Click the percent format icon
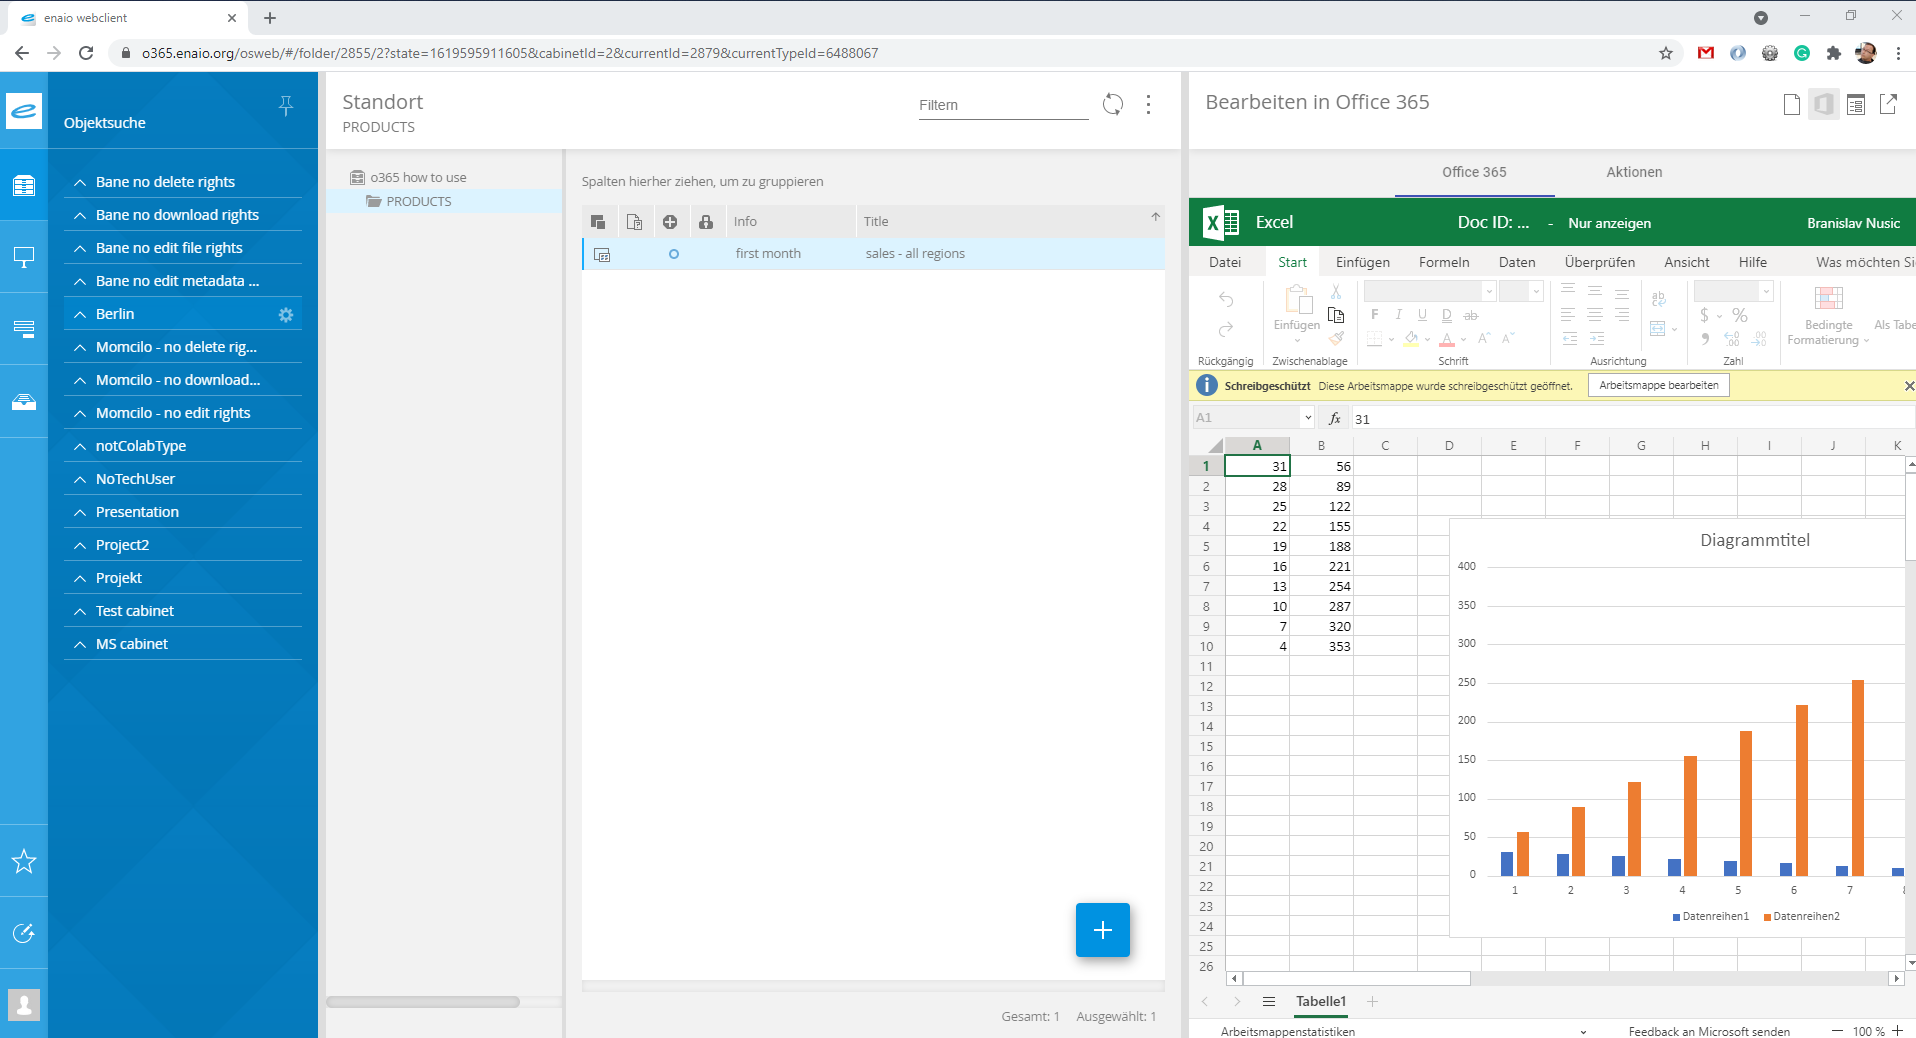The height and width of the screenshot is (1038, 1916). 1740,315
